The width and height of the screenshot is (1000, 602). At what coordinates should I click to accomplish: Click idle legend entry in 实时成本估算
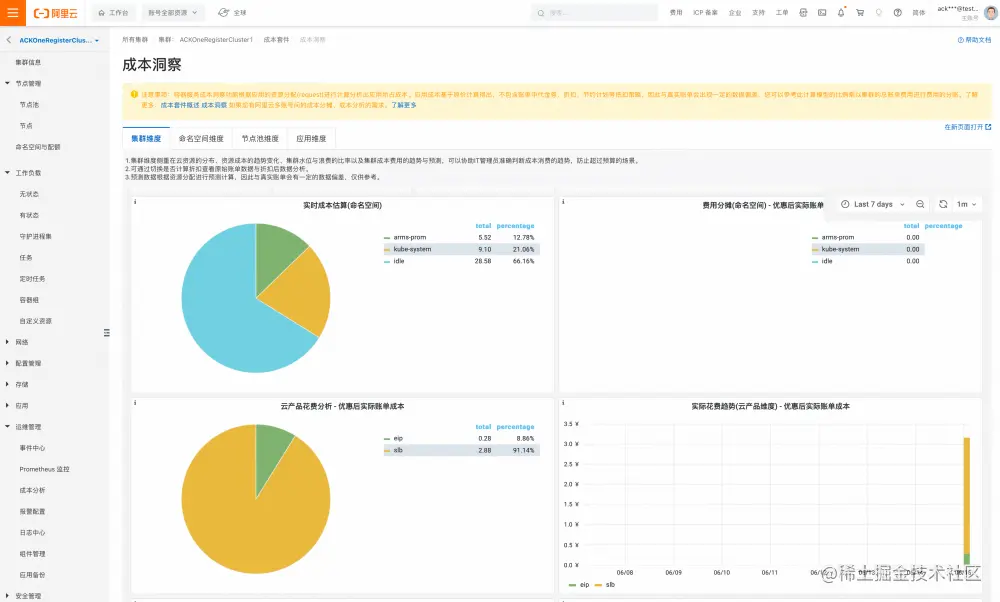click(x=399, y=261)
